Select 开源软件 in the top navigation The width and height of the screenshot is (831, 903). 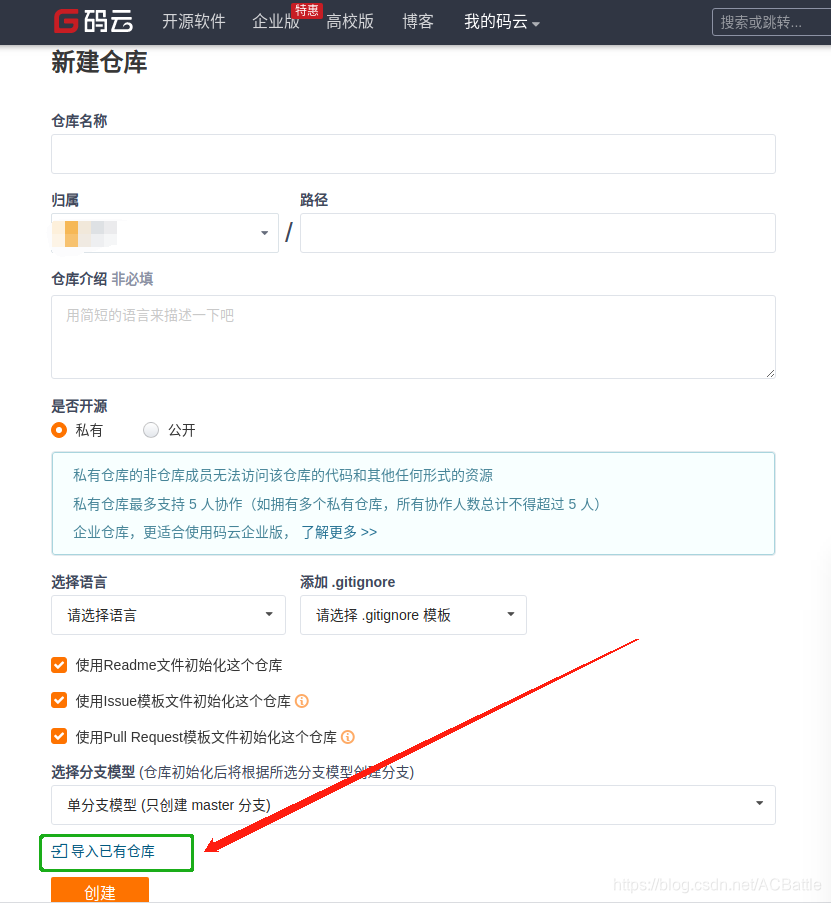[193, 21]
